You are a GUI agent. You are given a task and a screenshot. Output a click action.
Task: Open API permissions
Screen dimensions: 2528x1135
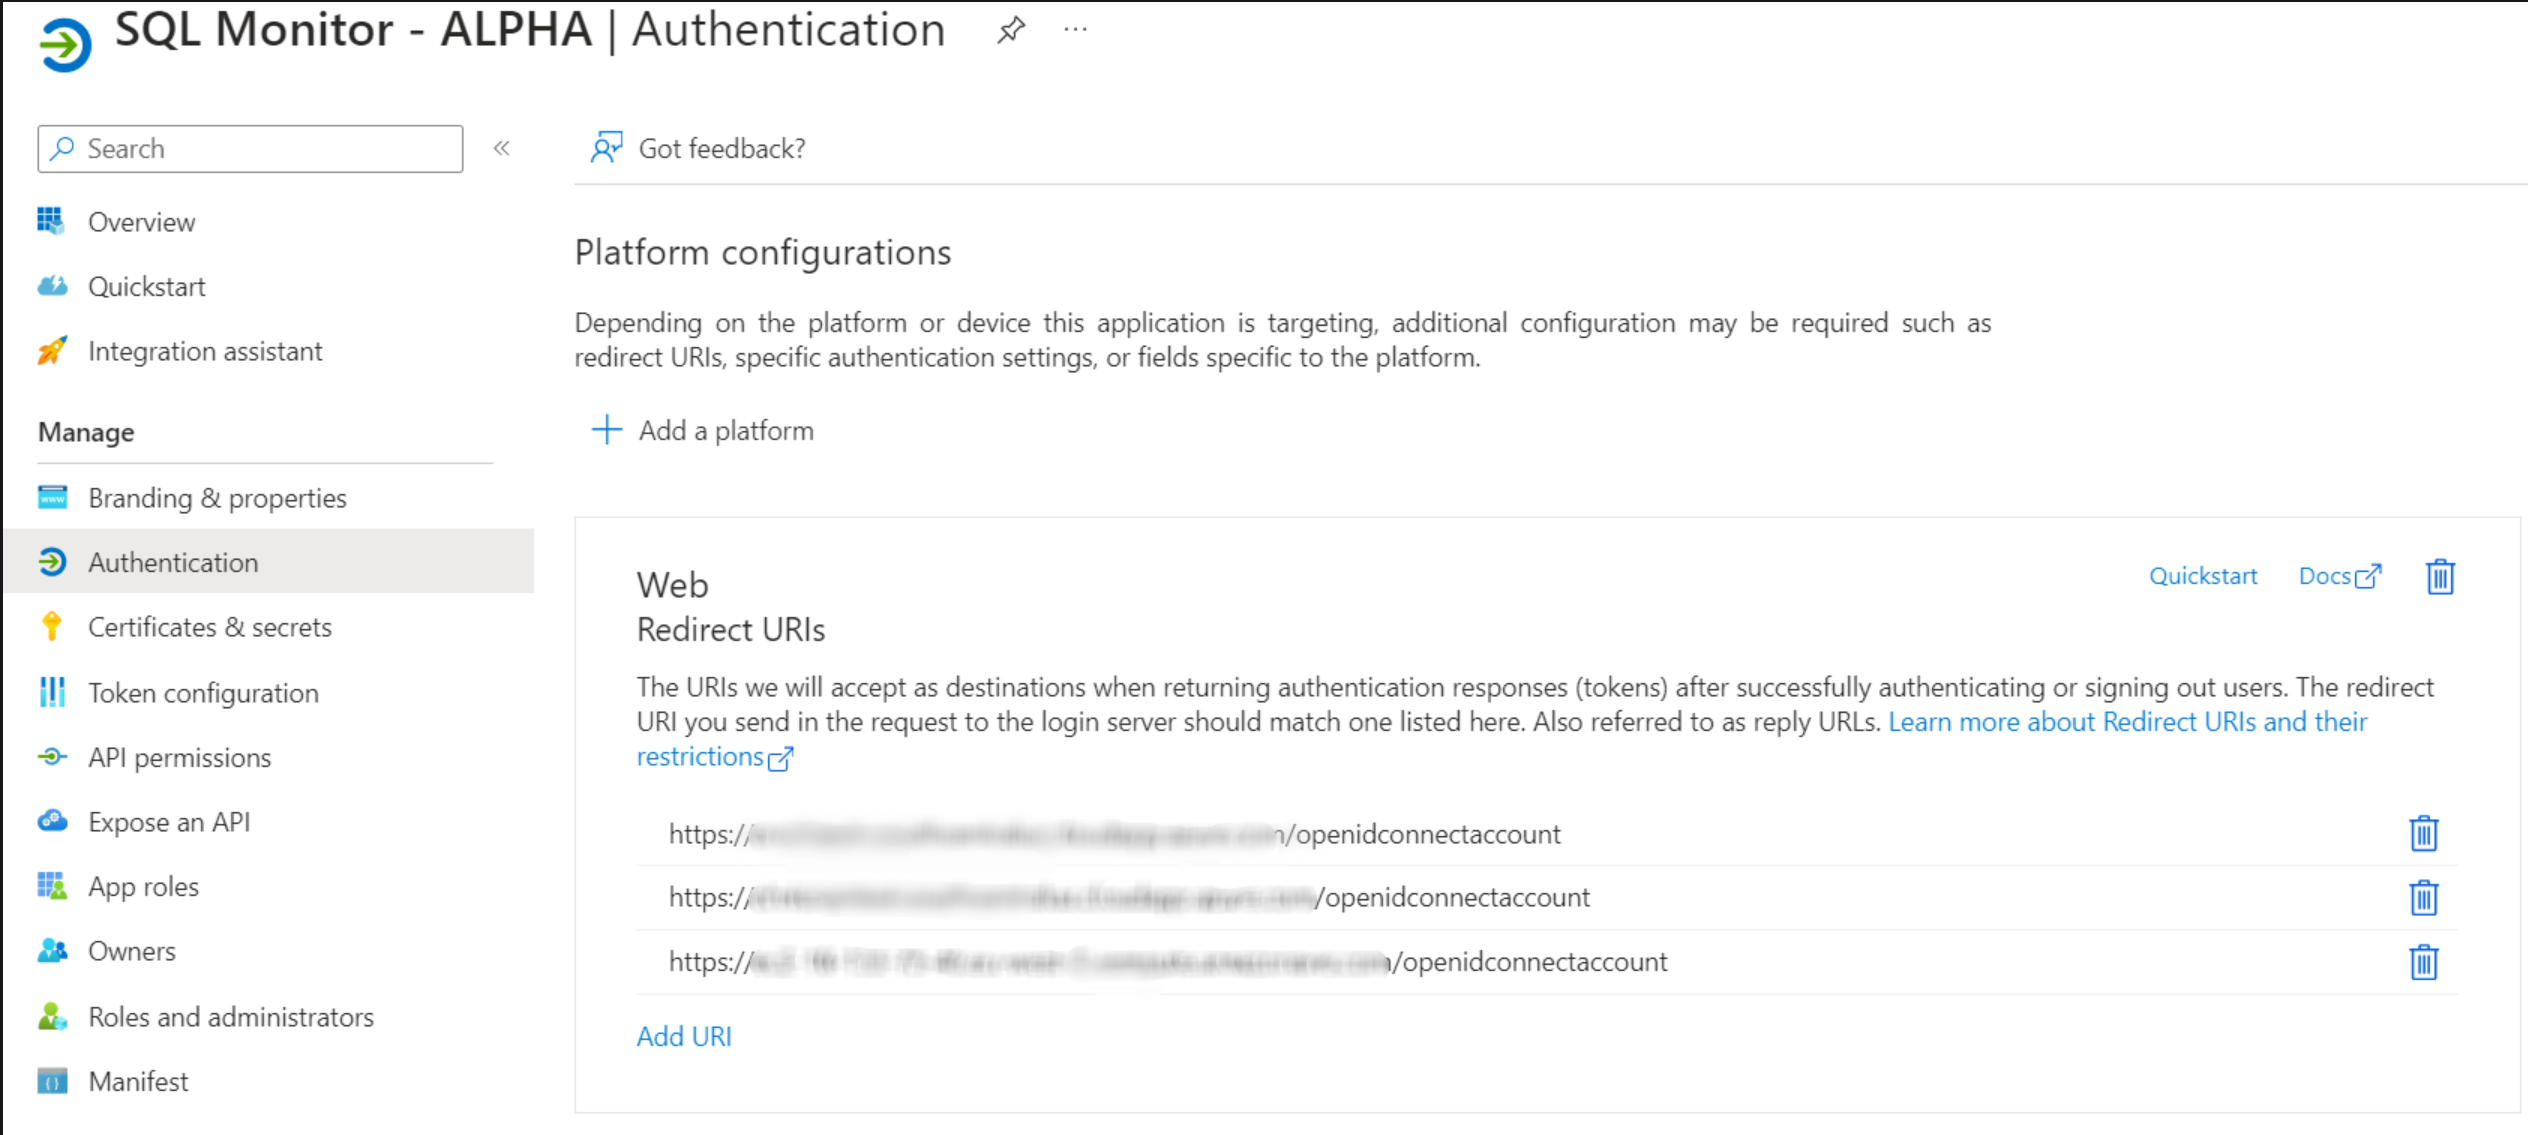179,757
